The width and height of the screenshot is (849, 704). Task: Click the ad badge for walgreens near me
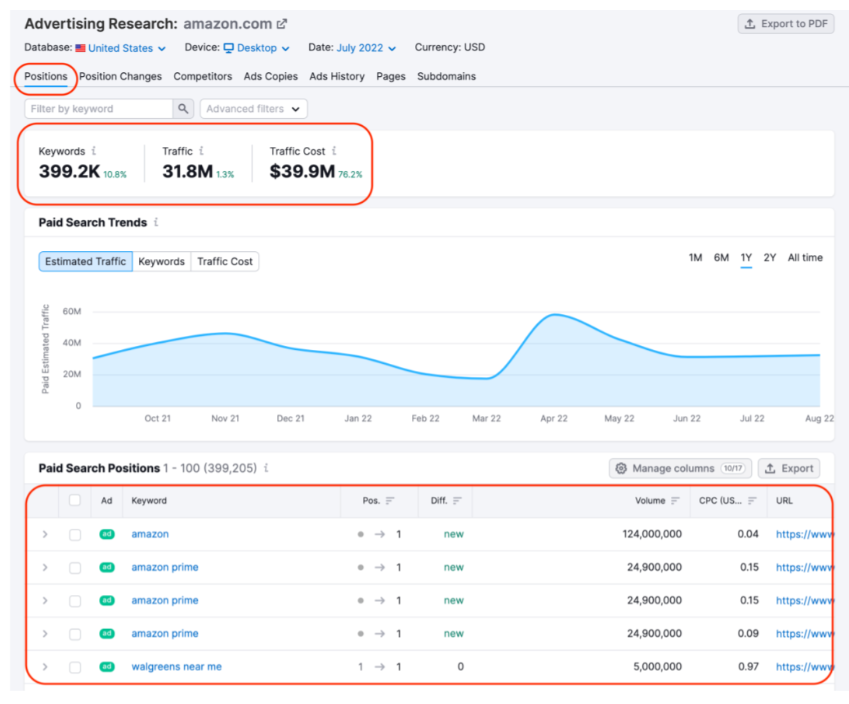[107, 667]
